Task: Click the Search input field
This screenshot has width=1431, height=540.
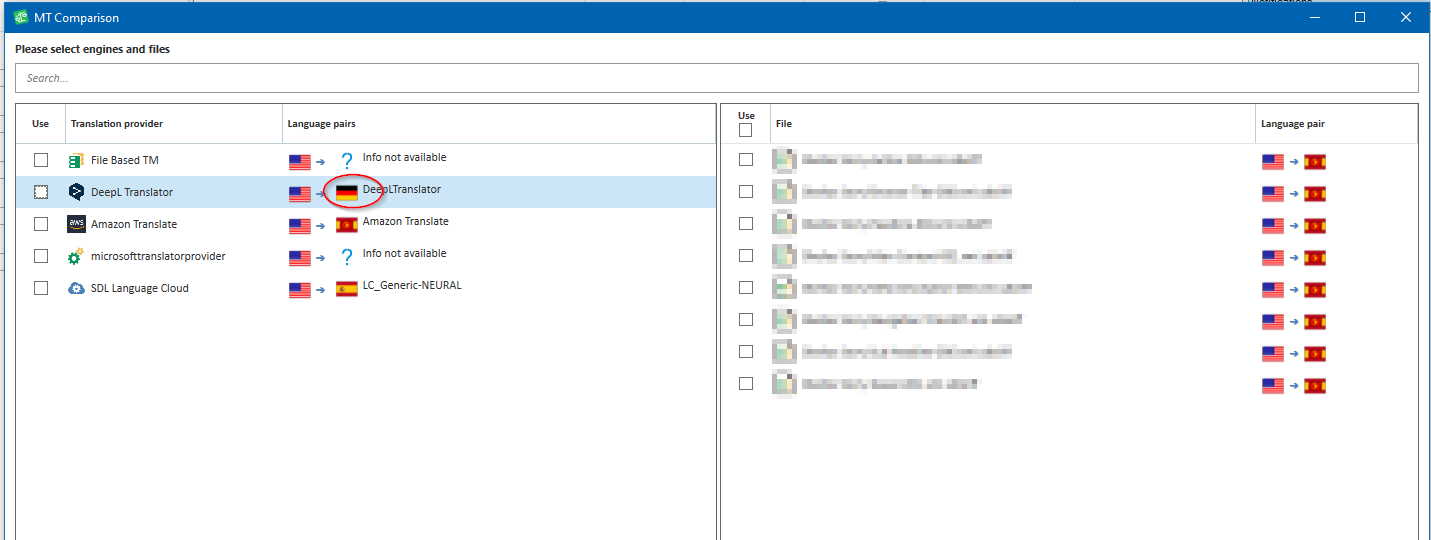Action: tap(716, 78)
